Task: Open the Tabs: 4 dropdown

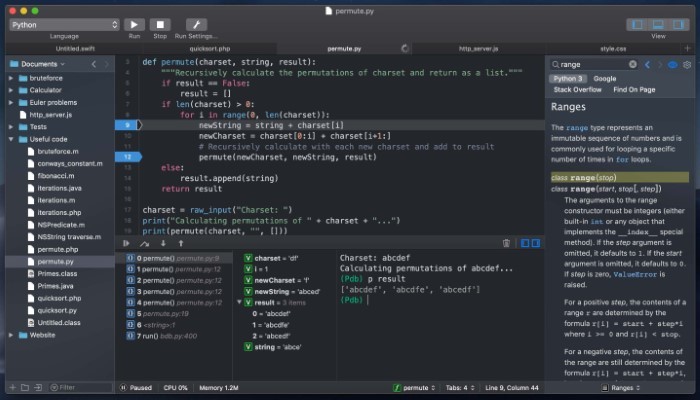Action: click(x=460, y=388)
